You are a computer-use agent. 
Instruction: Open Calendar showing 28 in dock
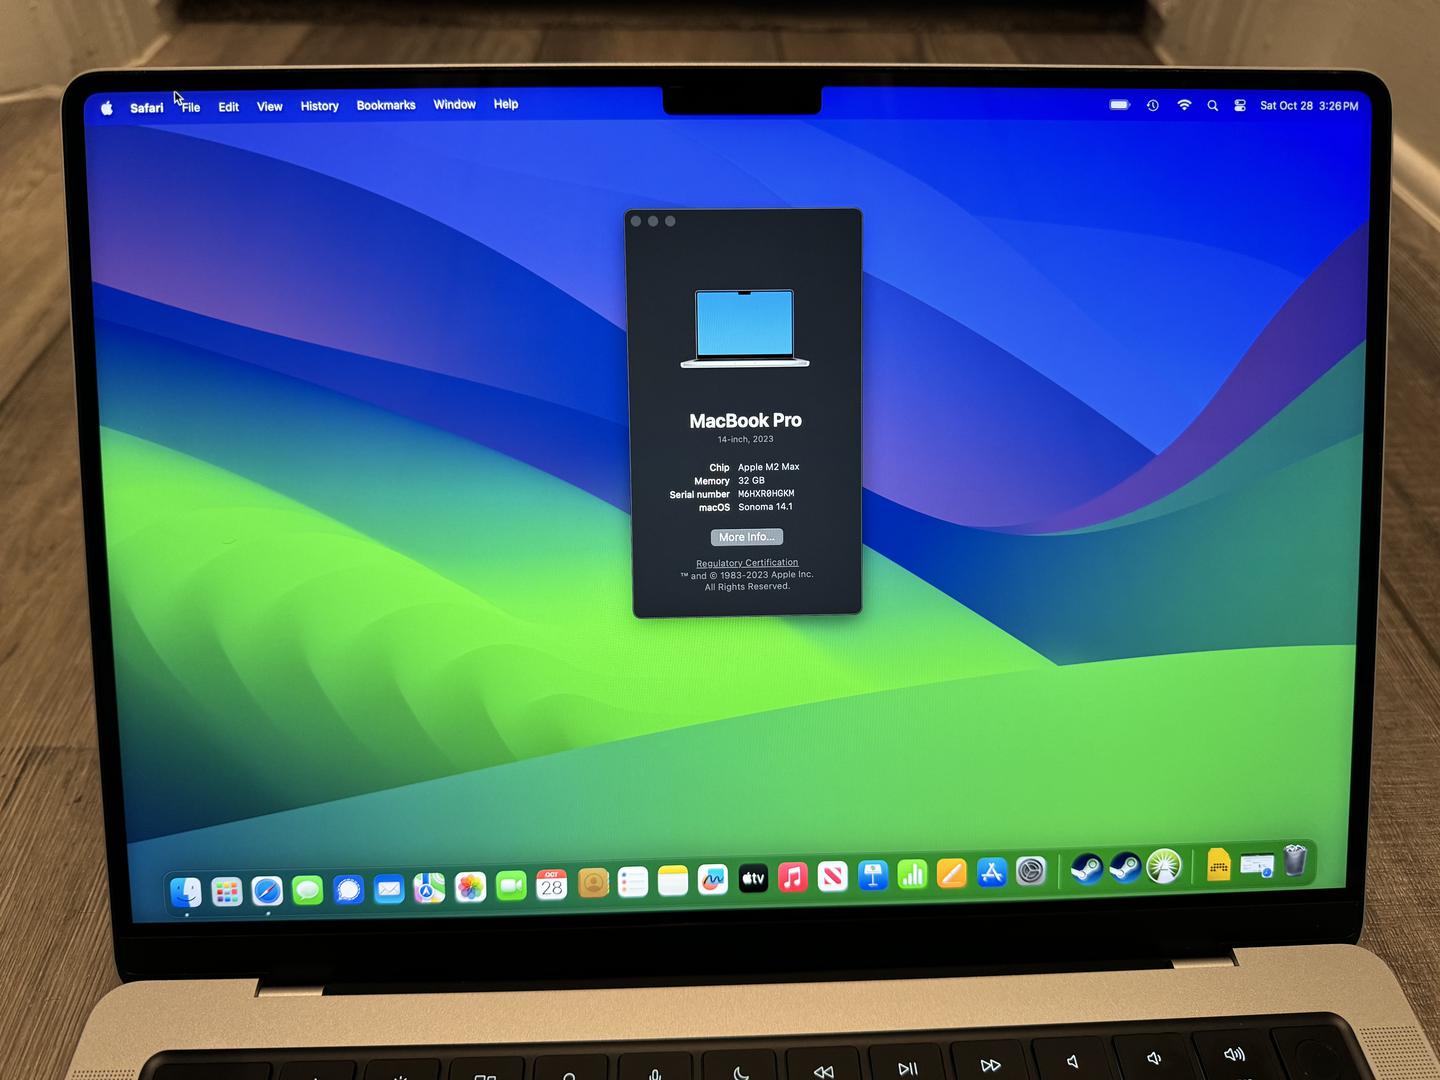[x=552, y=884]
